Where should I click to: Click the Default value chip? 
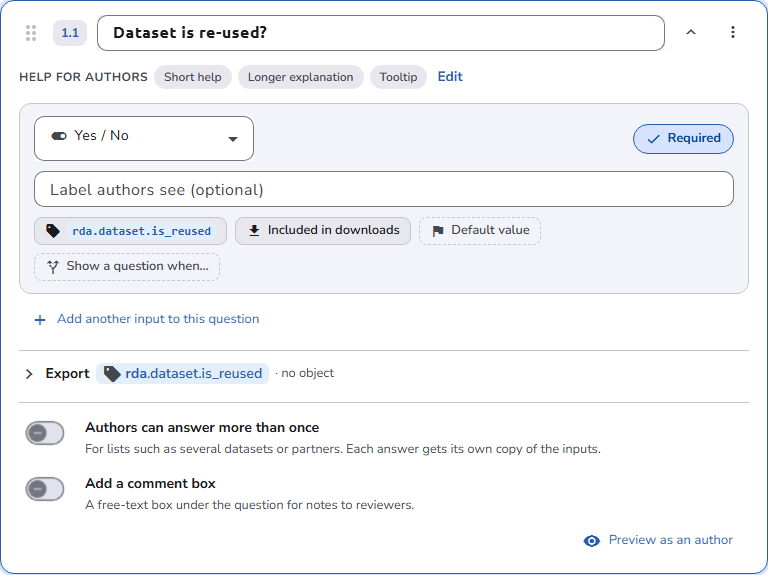(480, 231)
